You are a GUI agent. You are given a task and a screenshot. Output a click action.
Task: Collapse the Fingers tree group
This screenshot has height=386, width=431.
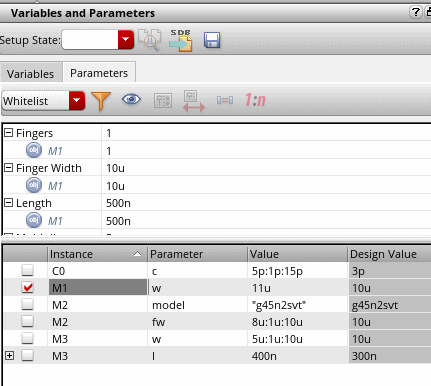pos(8,133)
